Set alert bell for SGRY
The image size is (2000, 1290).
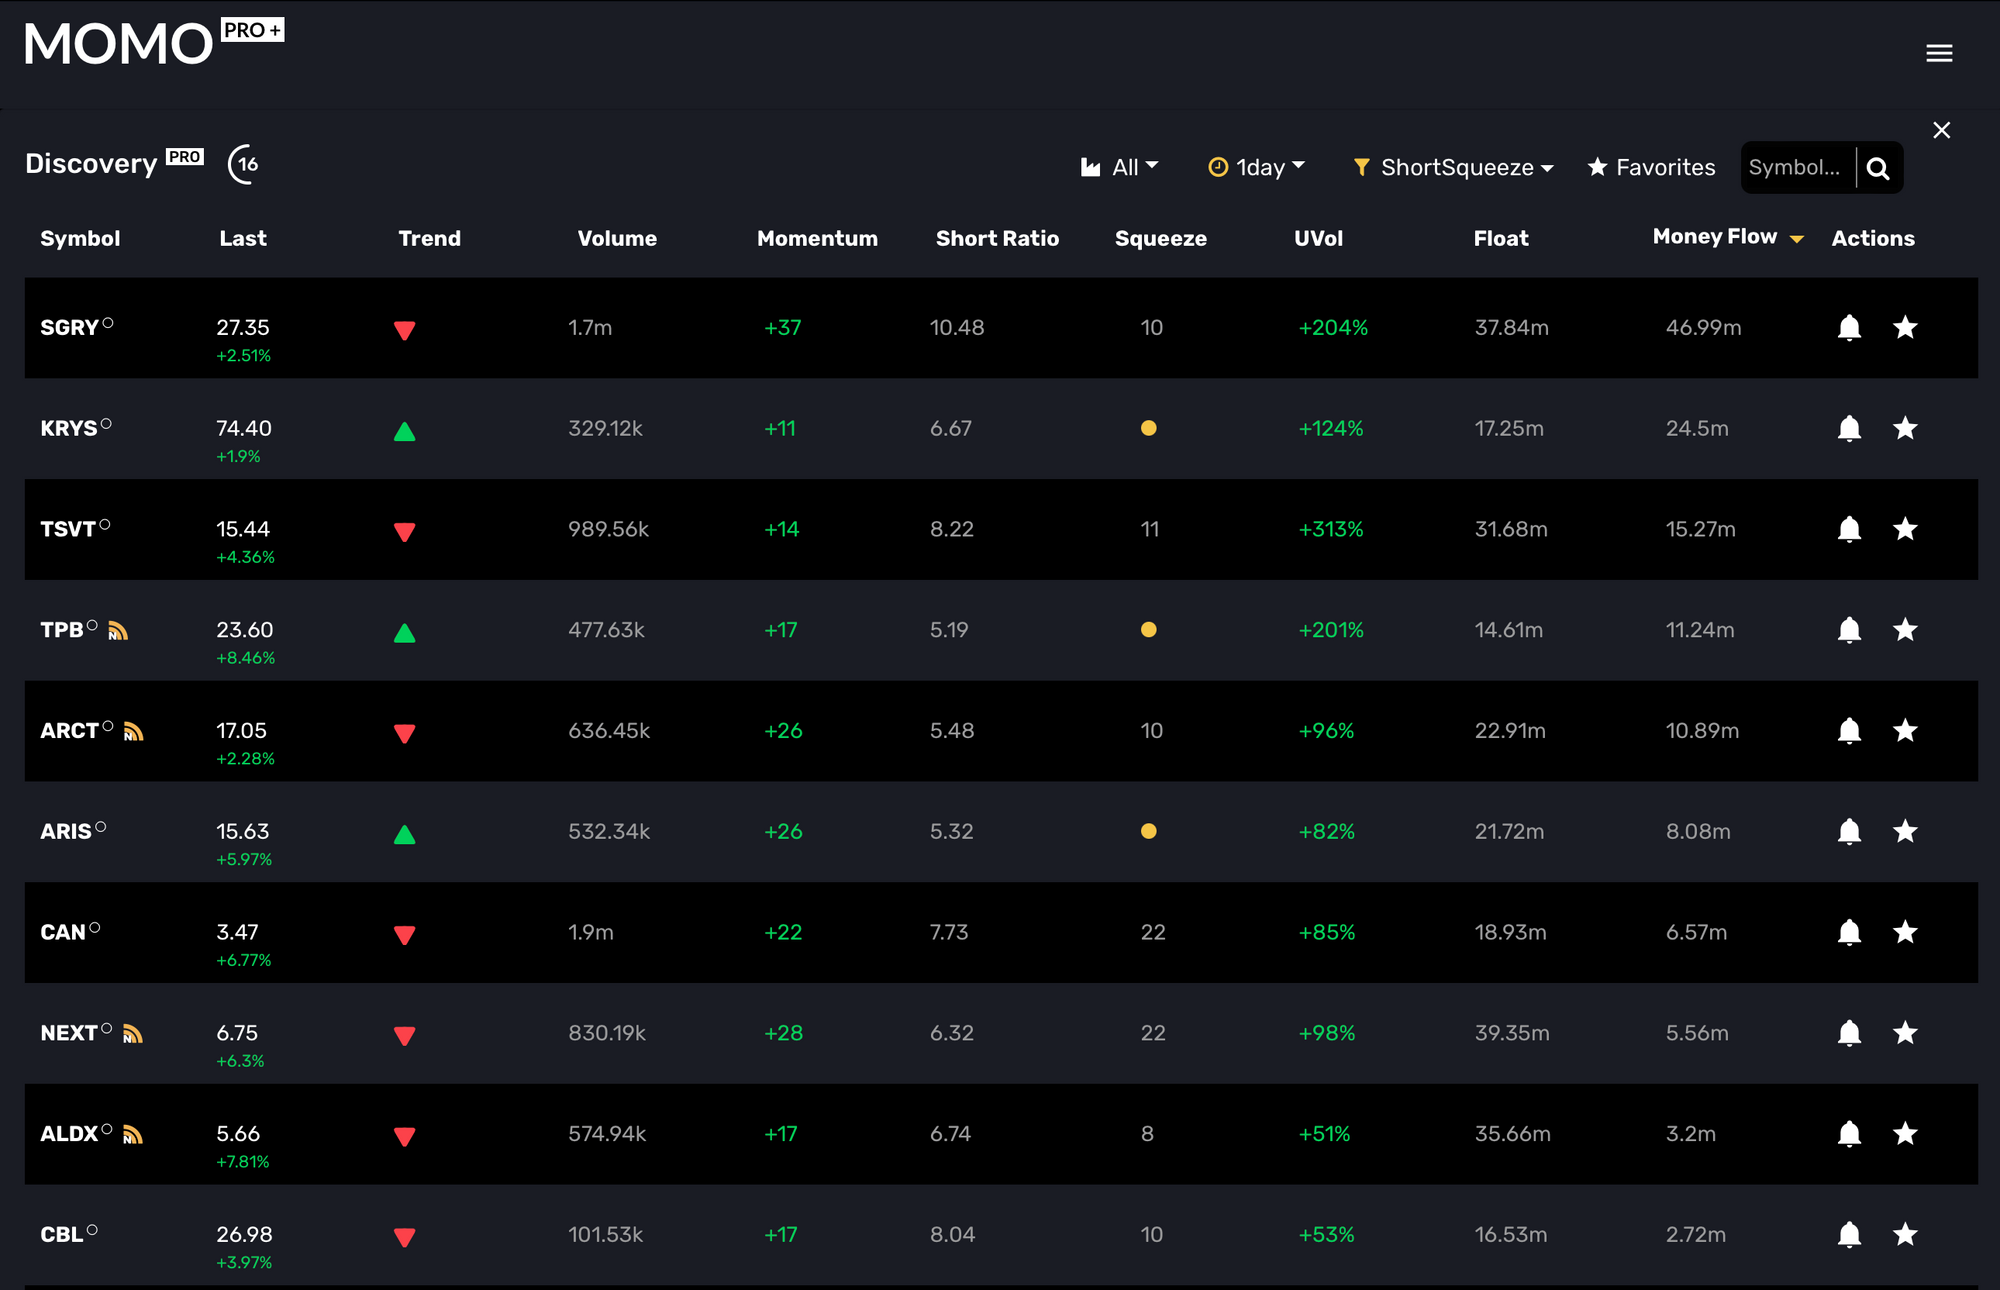[x=1849, y=328]
